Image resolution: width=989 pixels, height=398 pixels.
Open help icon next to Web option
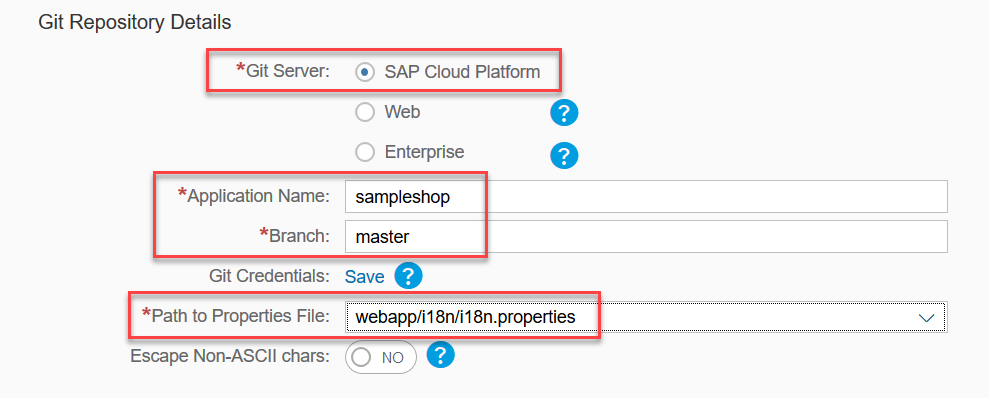point(565,114)
